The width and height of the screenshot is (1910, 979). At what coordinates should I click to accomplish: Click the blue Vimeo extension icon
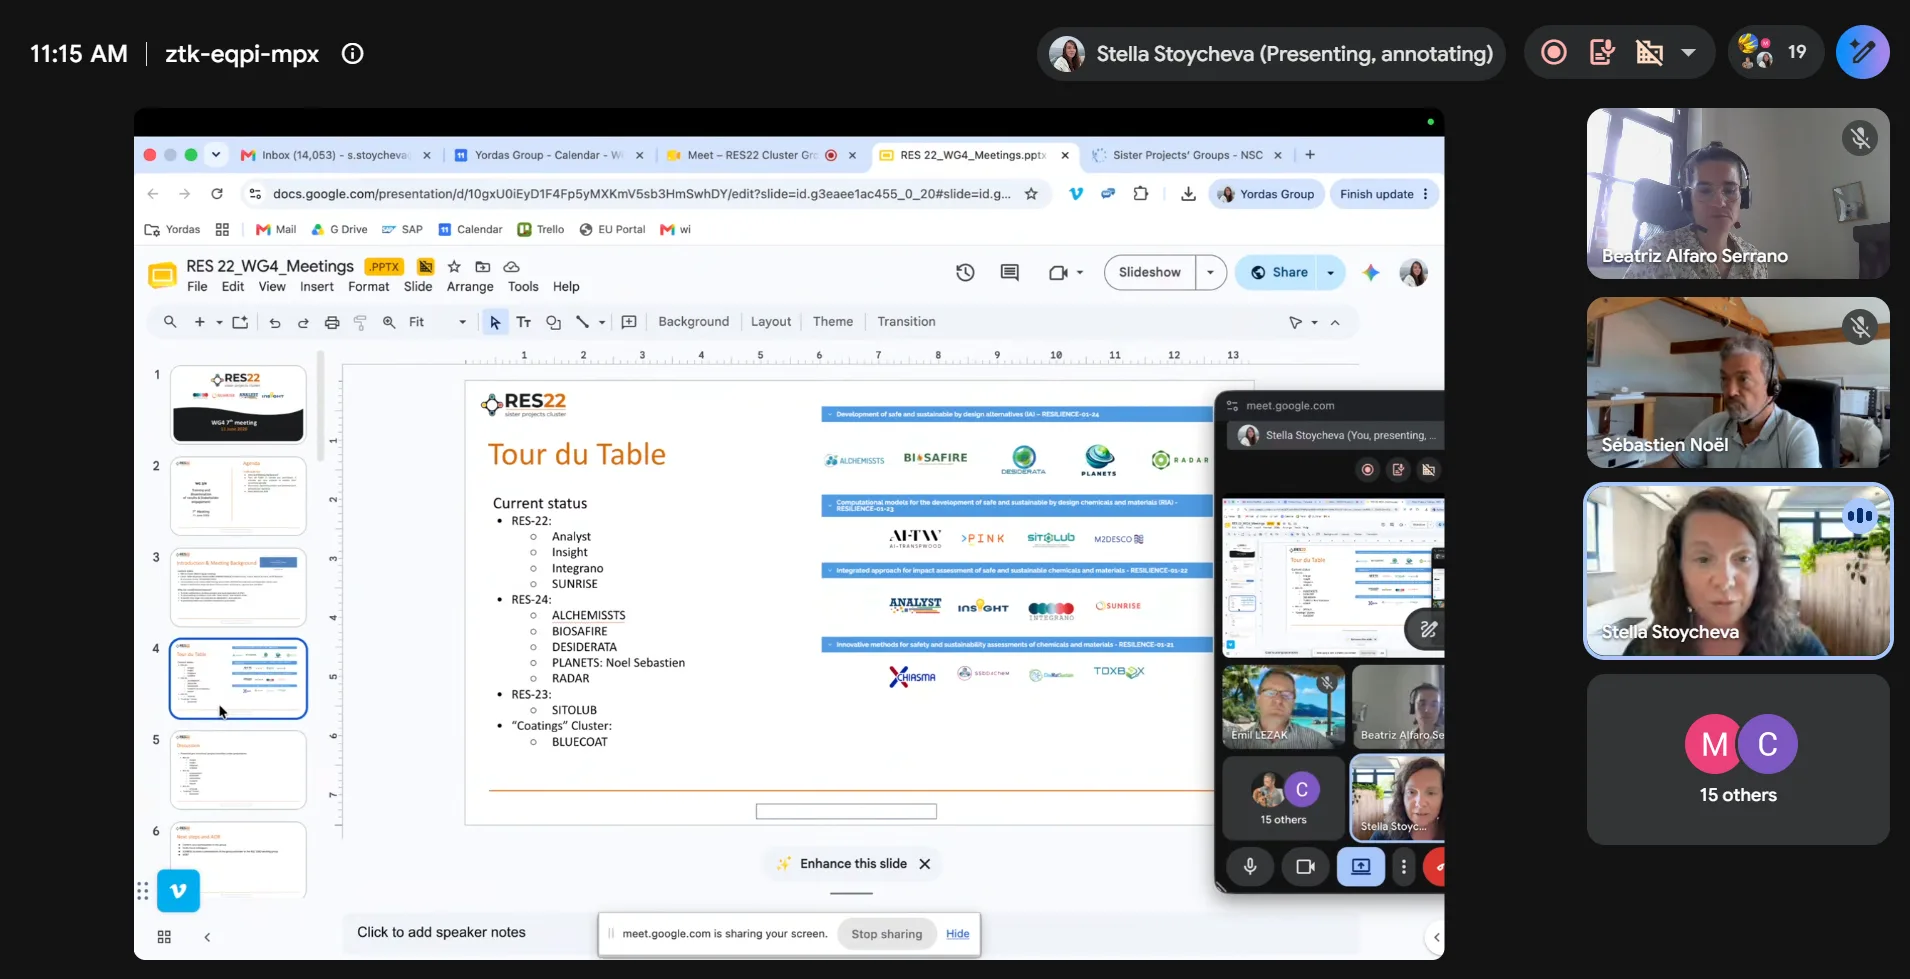pyautogui.click(x=178, y=890)
